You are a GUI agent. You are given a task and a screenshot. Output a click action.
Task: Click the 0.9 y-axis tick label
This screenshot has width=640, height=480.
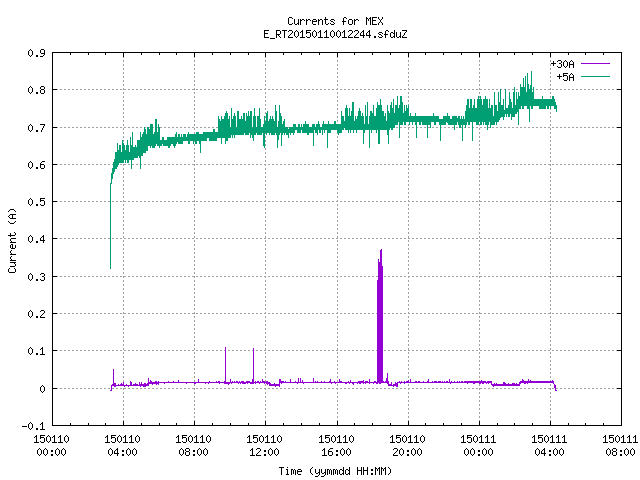[36, 53]
